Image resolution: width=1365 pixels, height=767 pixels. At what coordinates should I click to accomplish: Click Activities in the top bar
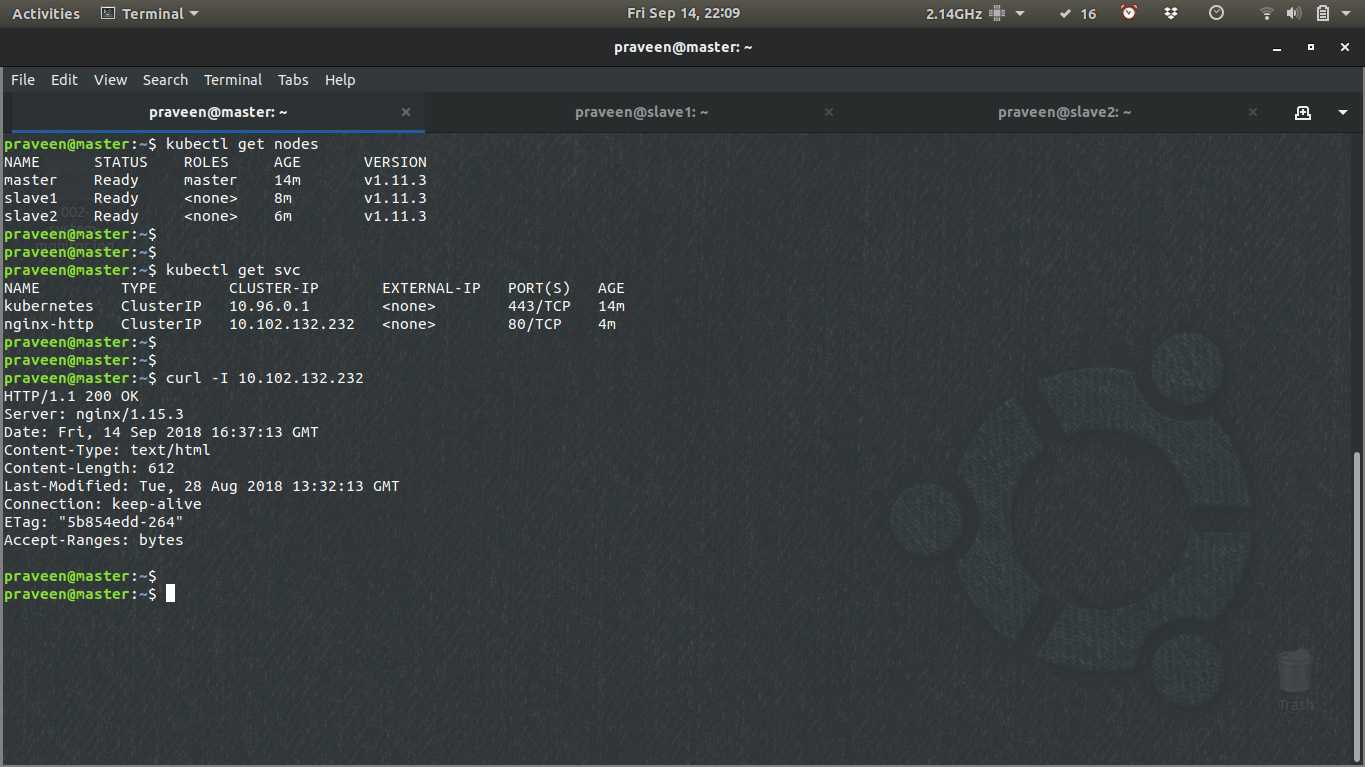(x=45, y=13)
